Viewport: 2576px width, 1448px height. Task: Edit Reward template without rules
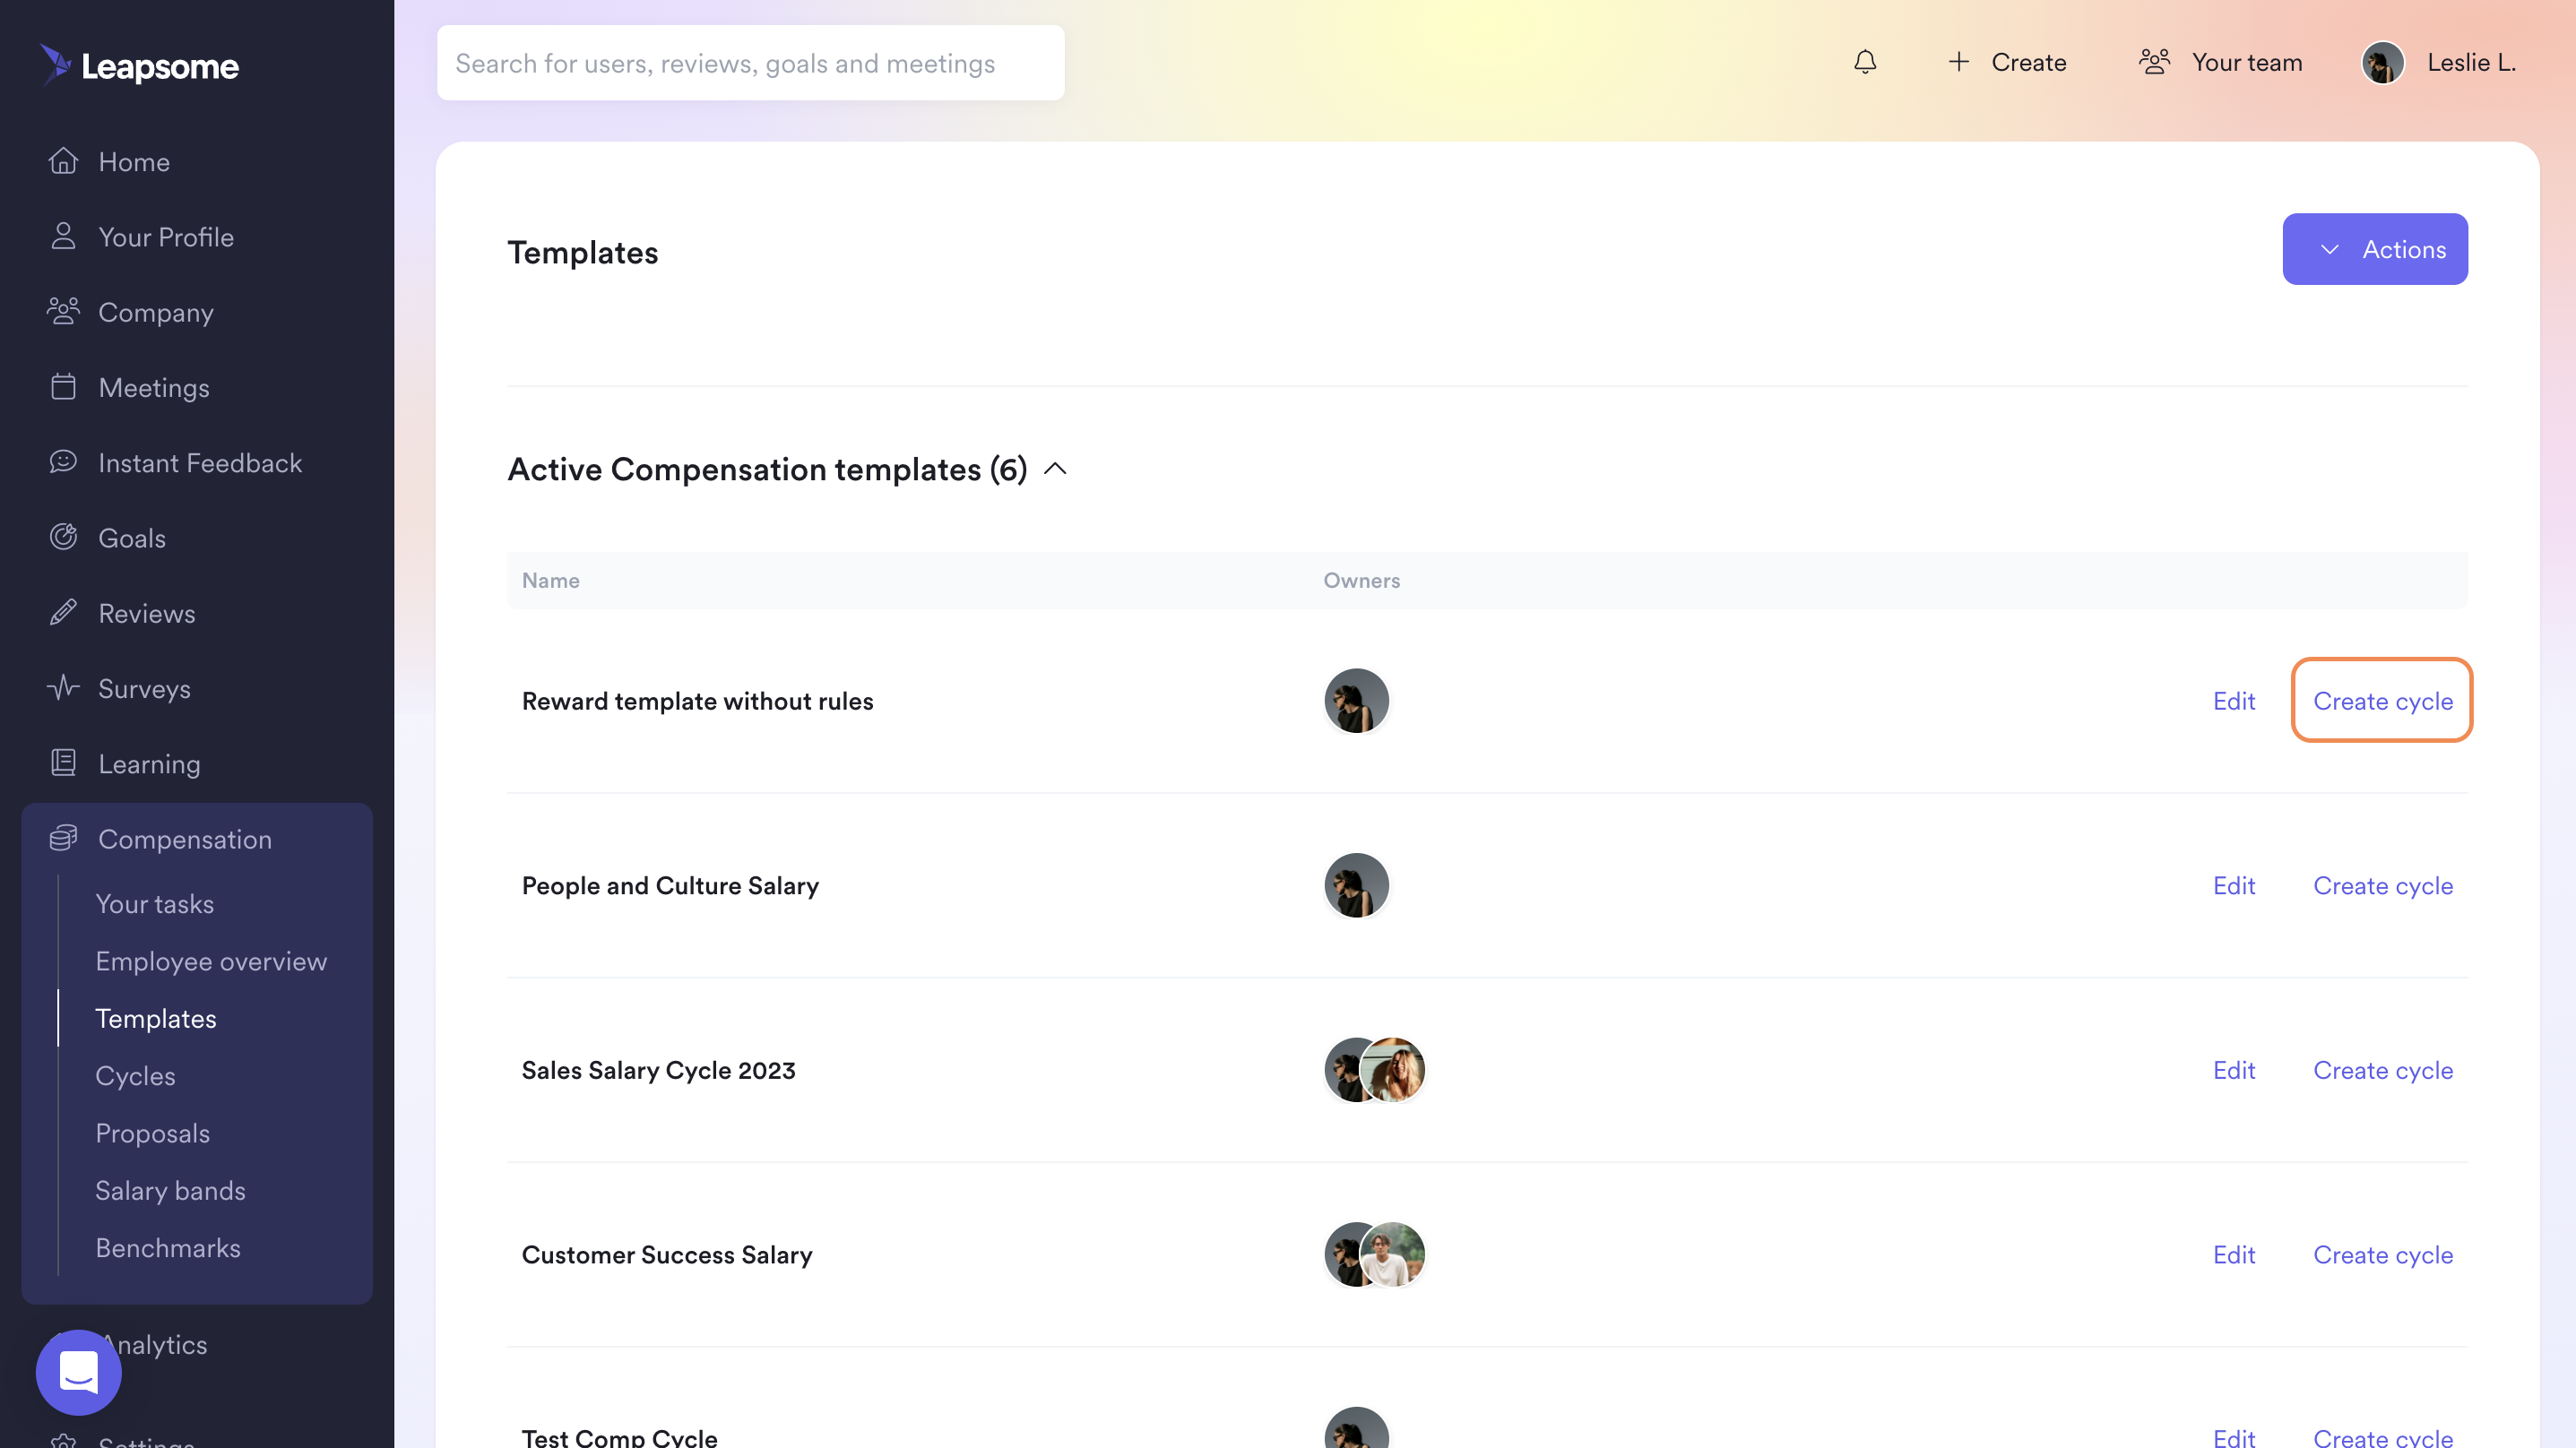(2233, 701)
